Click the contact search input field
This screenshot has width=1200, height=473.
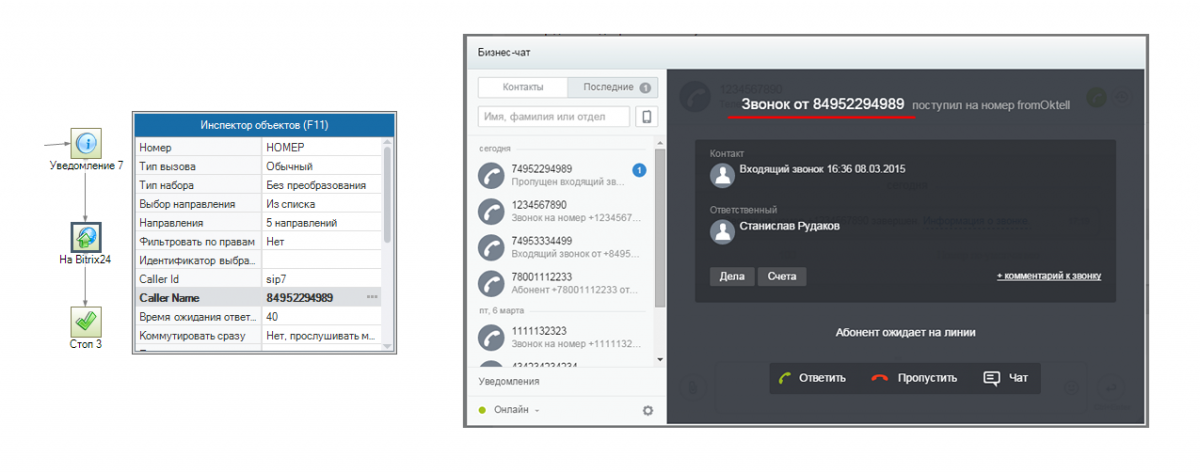(554, 117)
